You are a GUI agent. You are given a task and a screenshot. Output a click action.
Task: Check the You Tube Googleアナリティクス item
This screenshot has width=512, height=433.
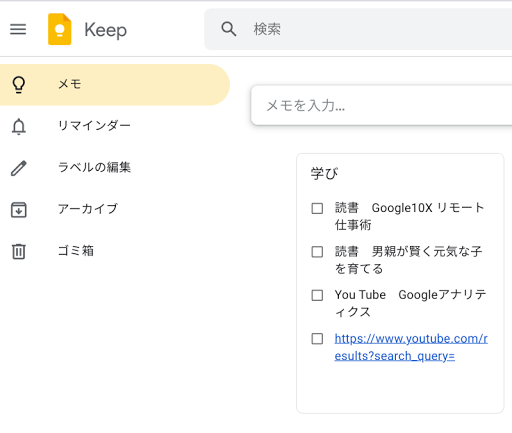(317, 295)
